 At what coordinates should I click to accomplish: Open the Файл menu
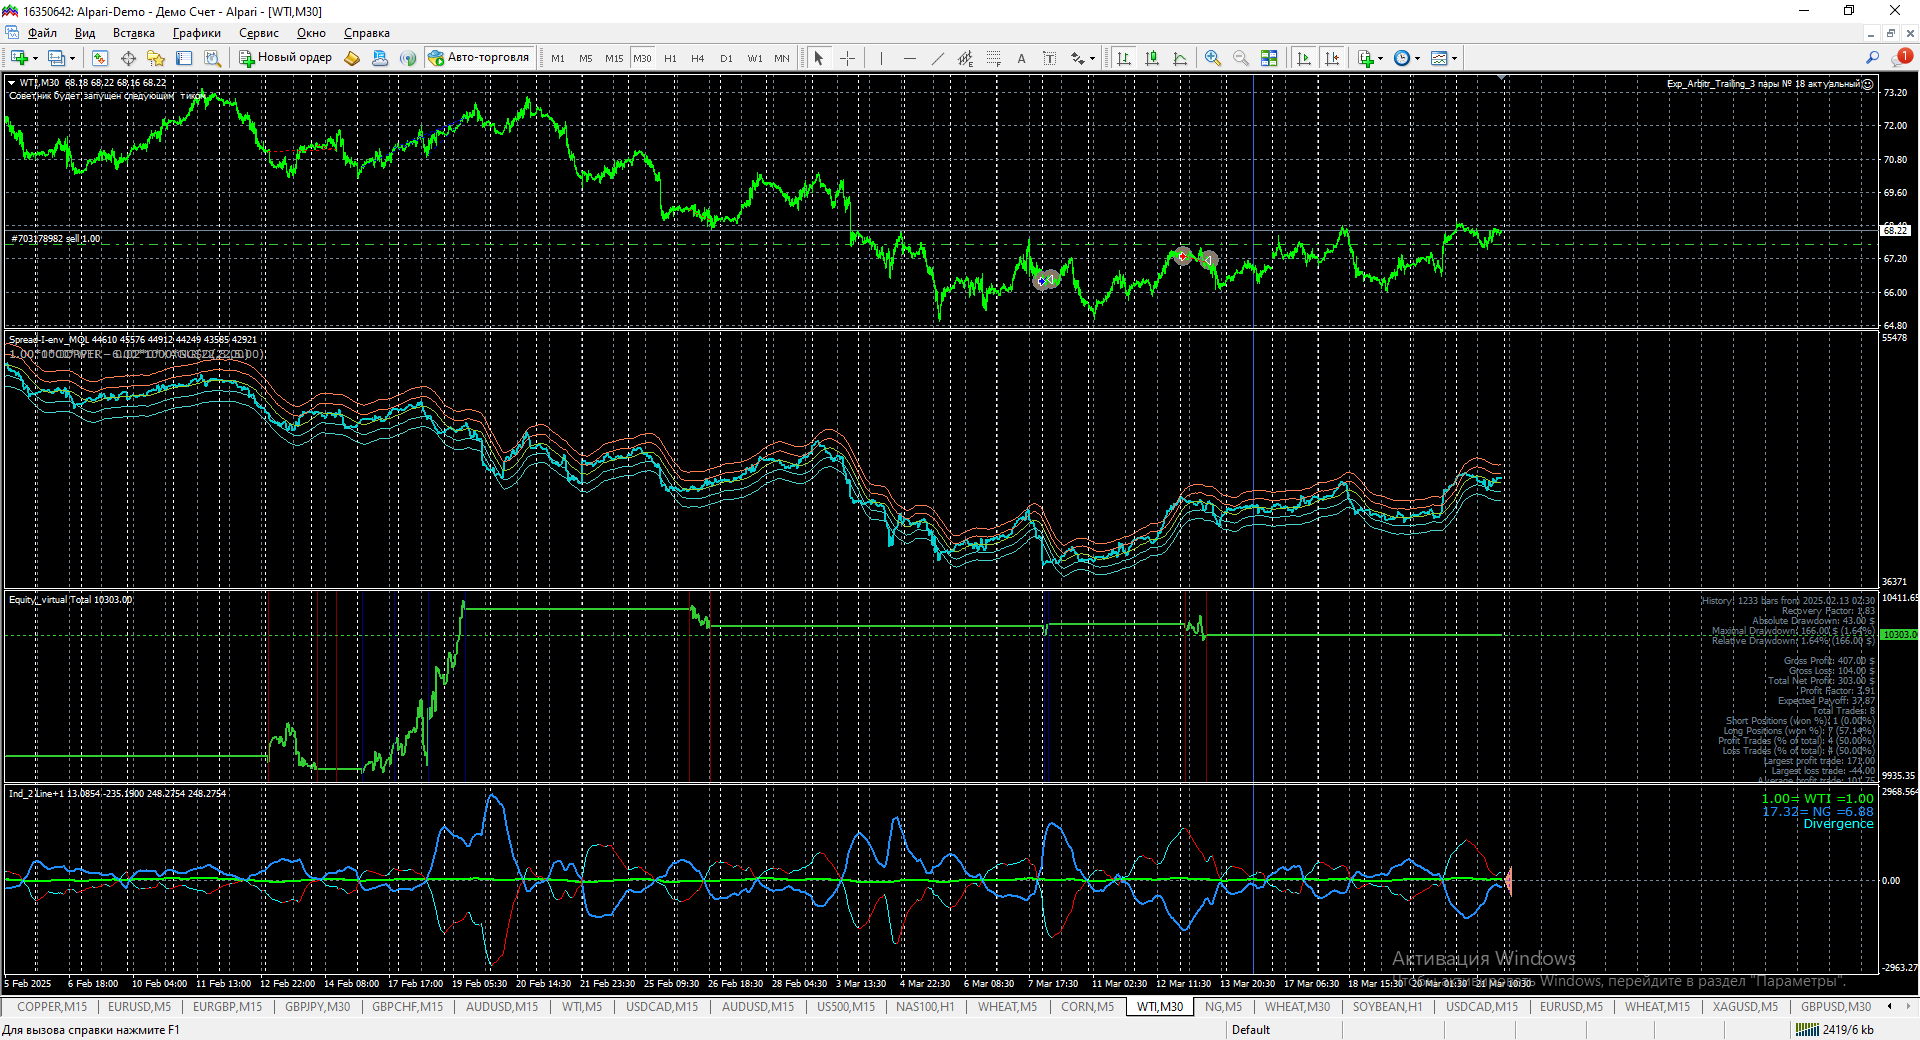tap(42, 33)
